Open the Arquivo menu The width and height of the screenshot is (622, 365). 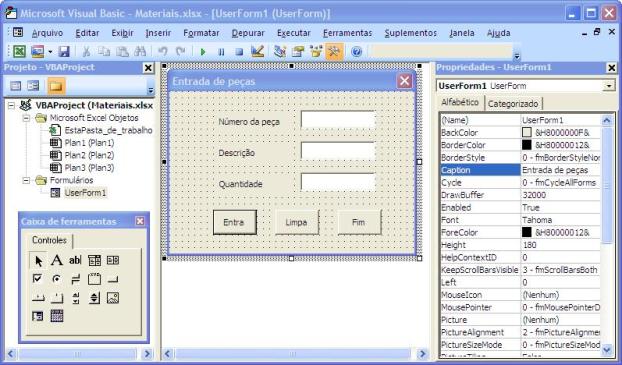[47, 33]
